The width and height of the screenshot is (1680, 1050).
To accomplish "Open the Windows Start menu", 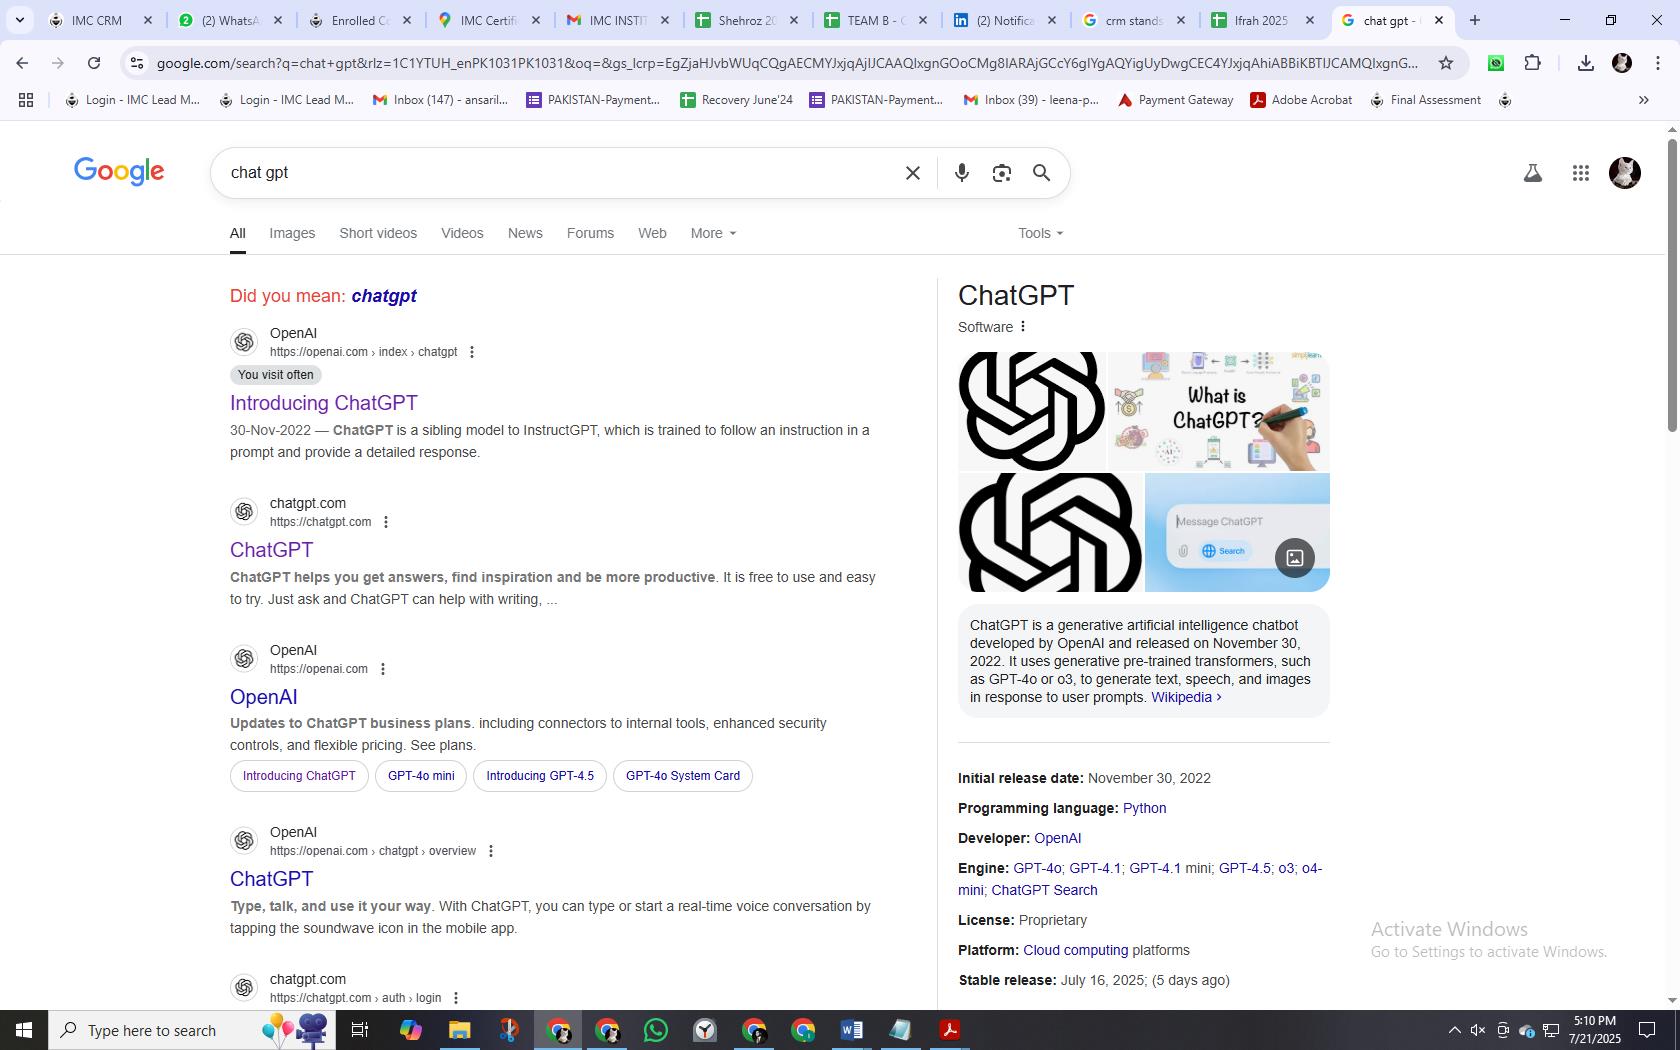I will [24, 1030].
